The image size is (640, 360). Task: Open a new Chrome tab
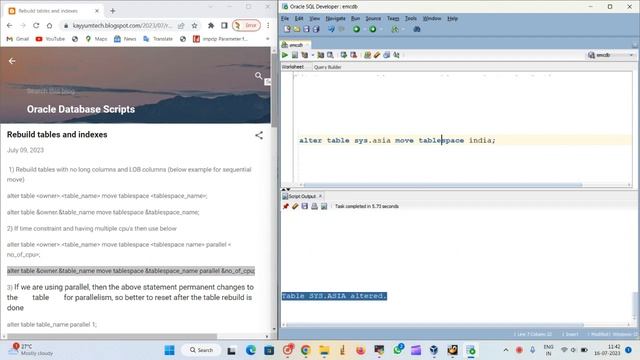tap(113, 11)
